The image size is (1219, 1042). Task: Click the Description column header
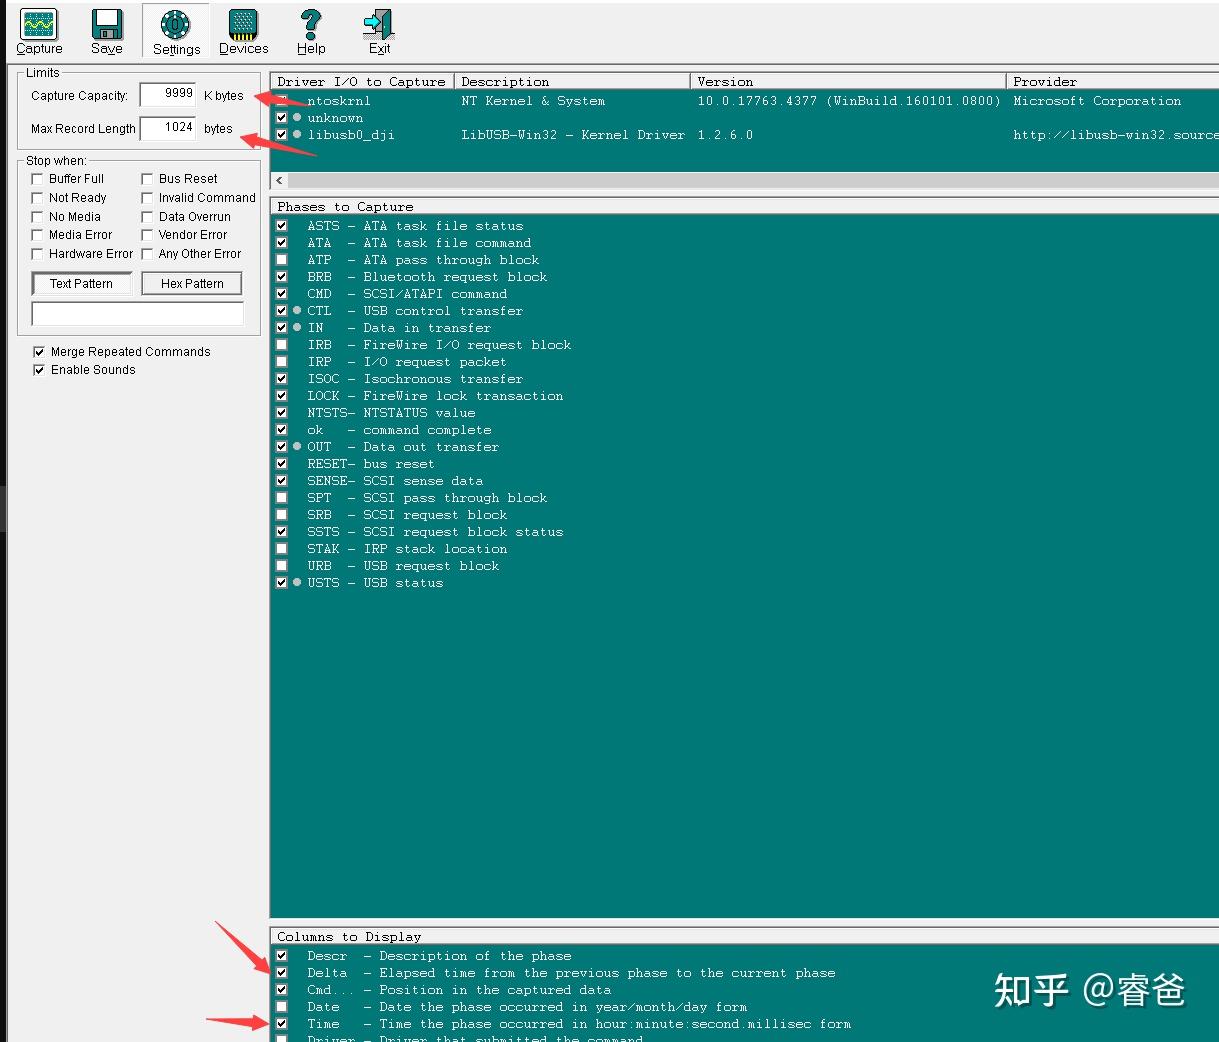click(x=572, y=82)
